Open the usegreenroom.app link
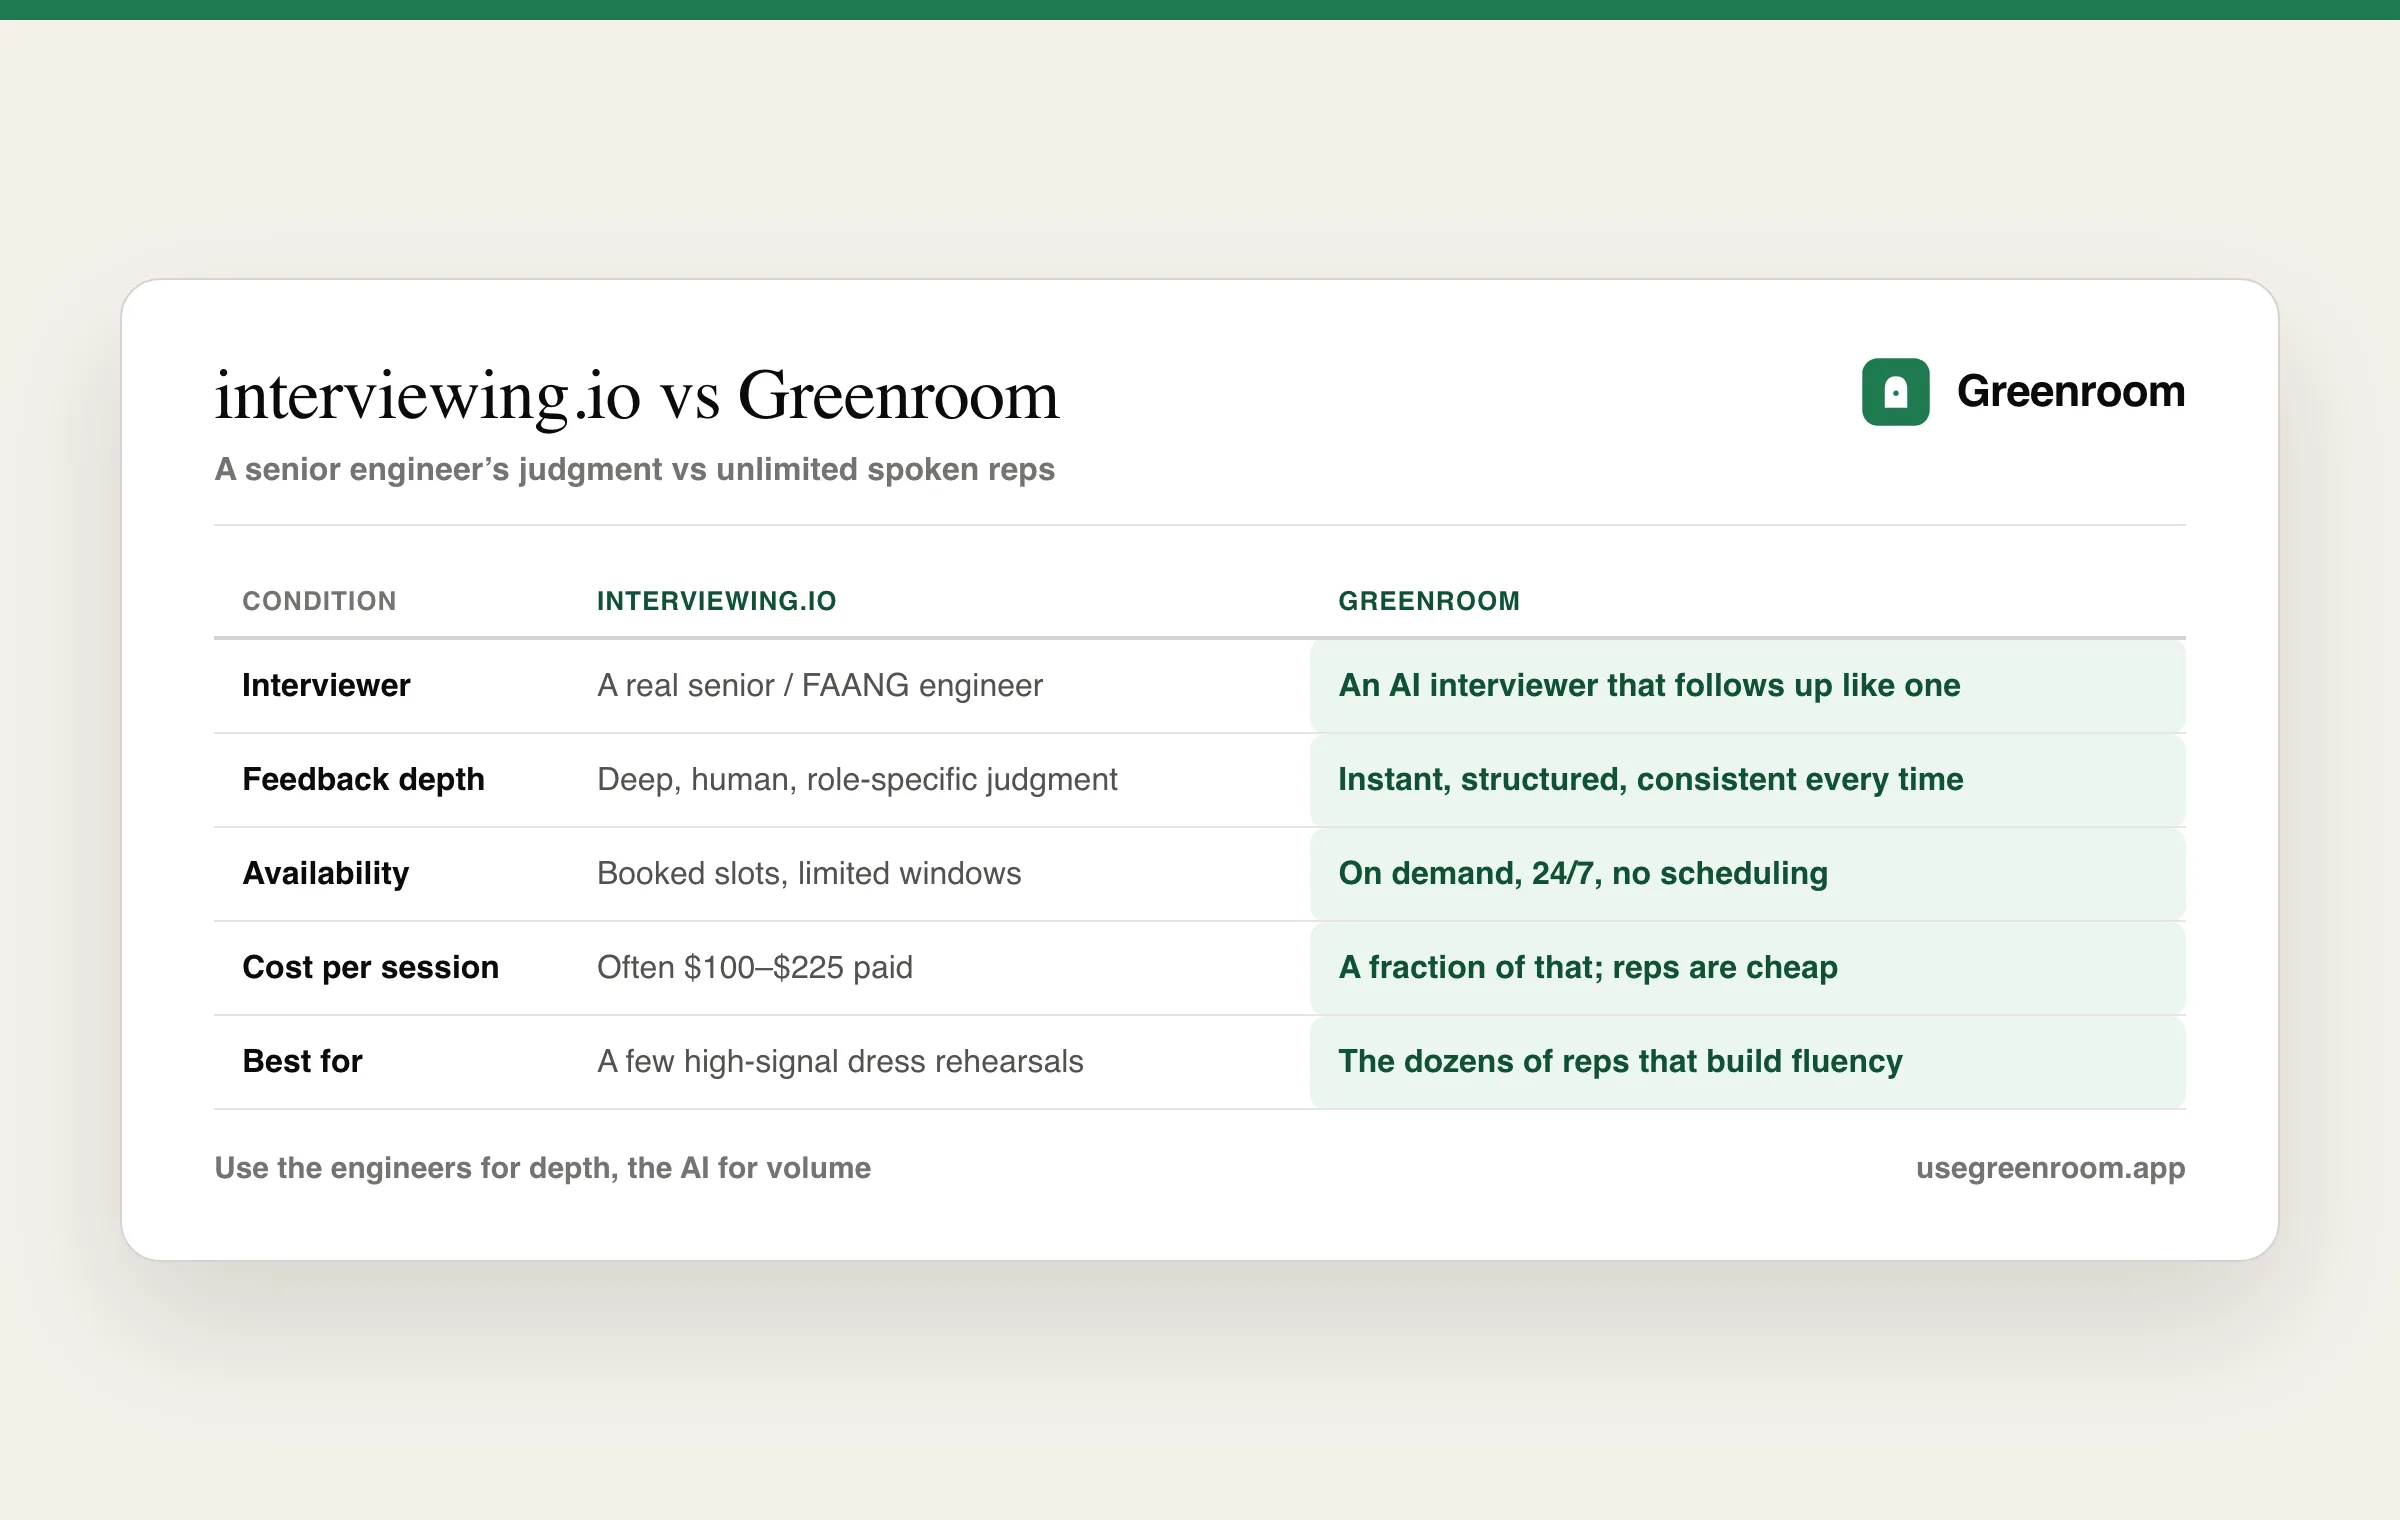Viewport: 2400px width, 1520px height. click(2050, 1168)
